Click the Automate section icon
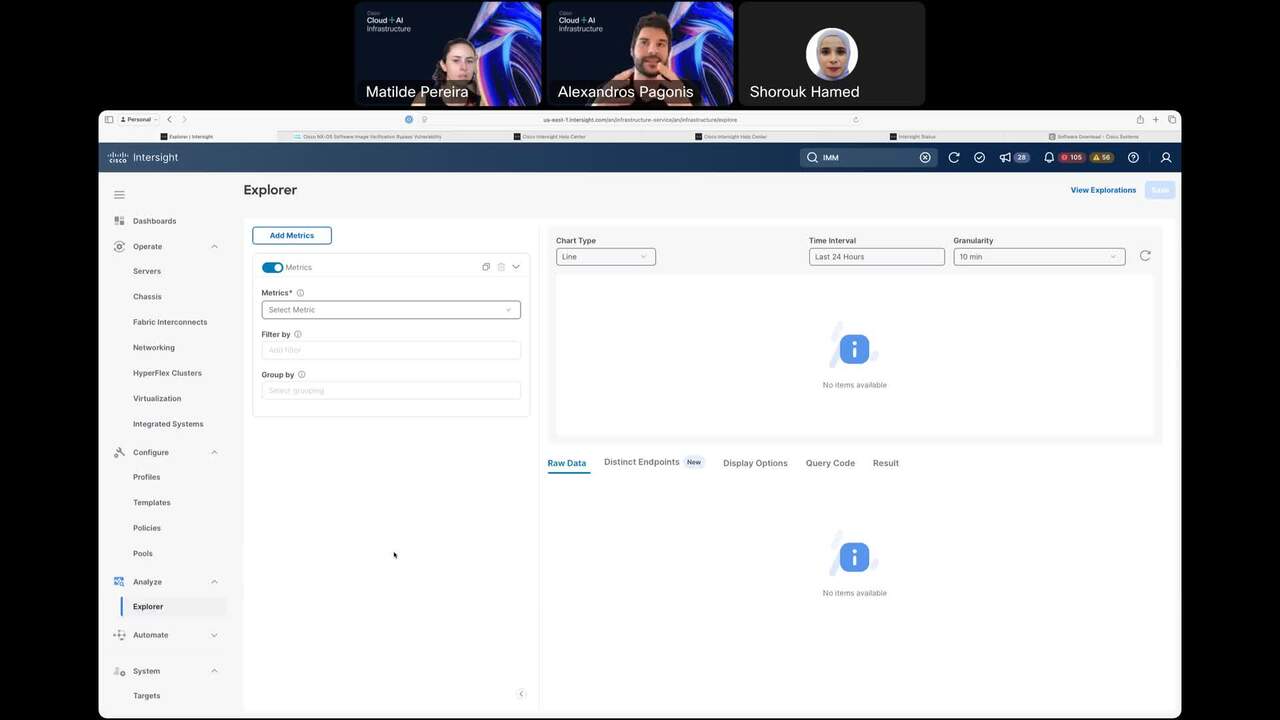This screenshot has width=1280, height=720. tap(119, 635)
